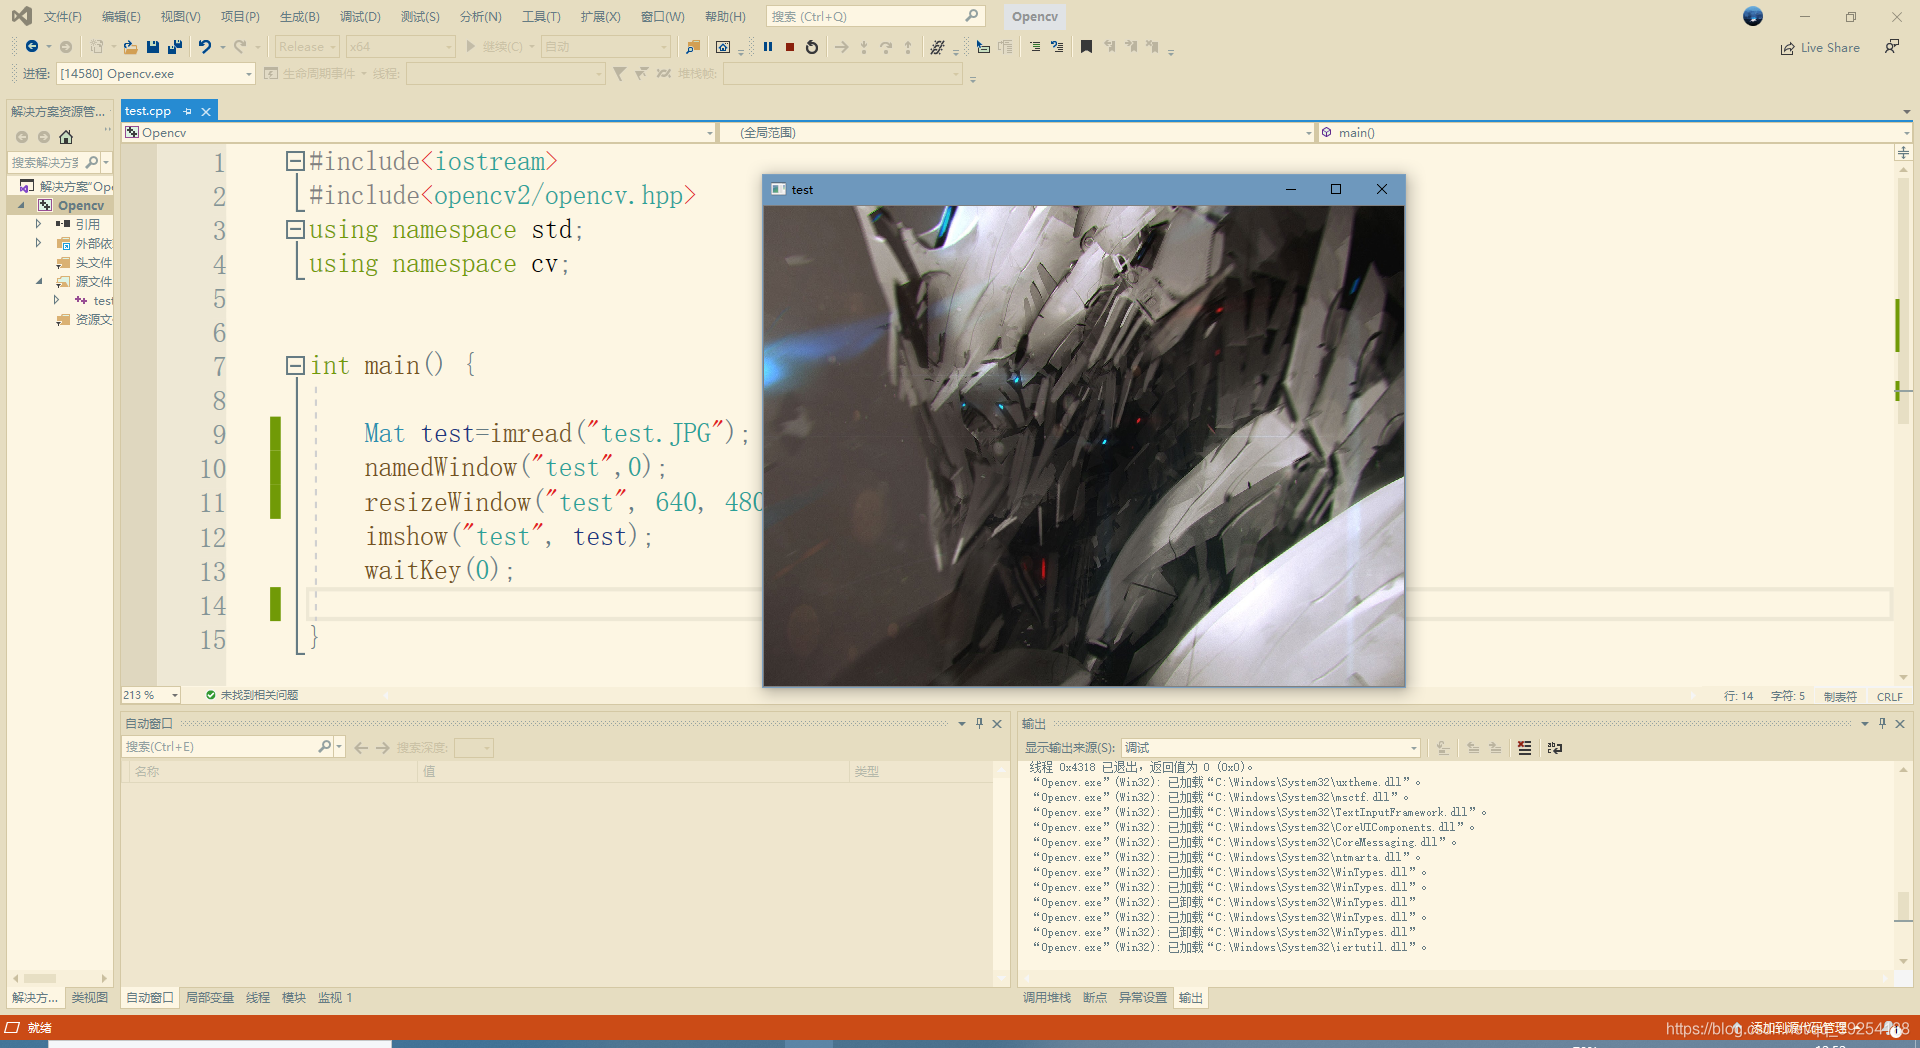Toggle bookmark on the current line
Viewport: 1920px width, 1048px height.
[1087, 46]
